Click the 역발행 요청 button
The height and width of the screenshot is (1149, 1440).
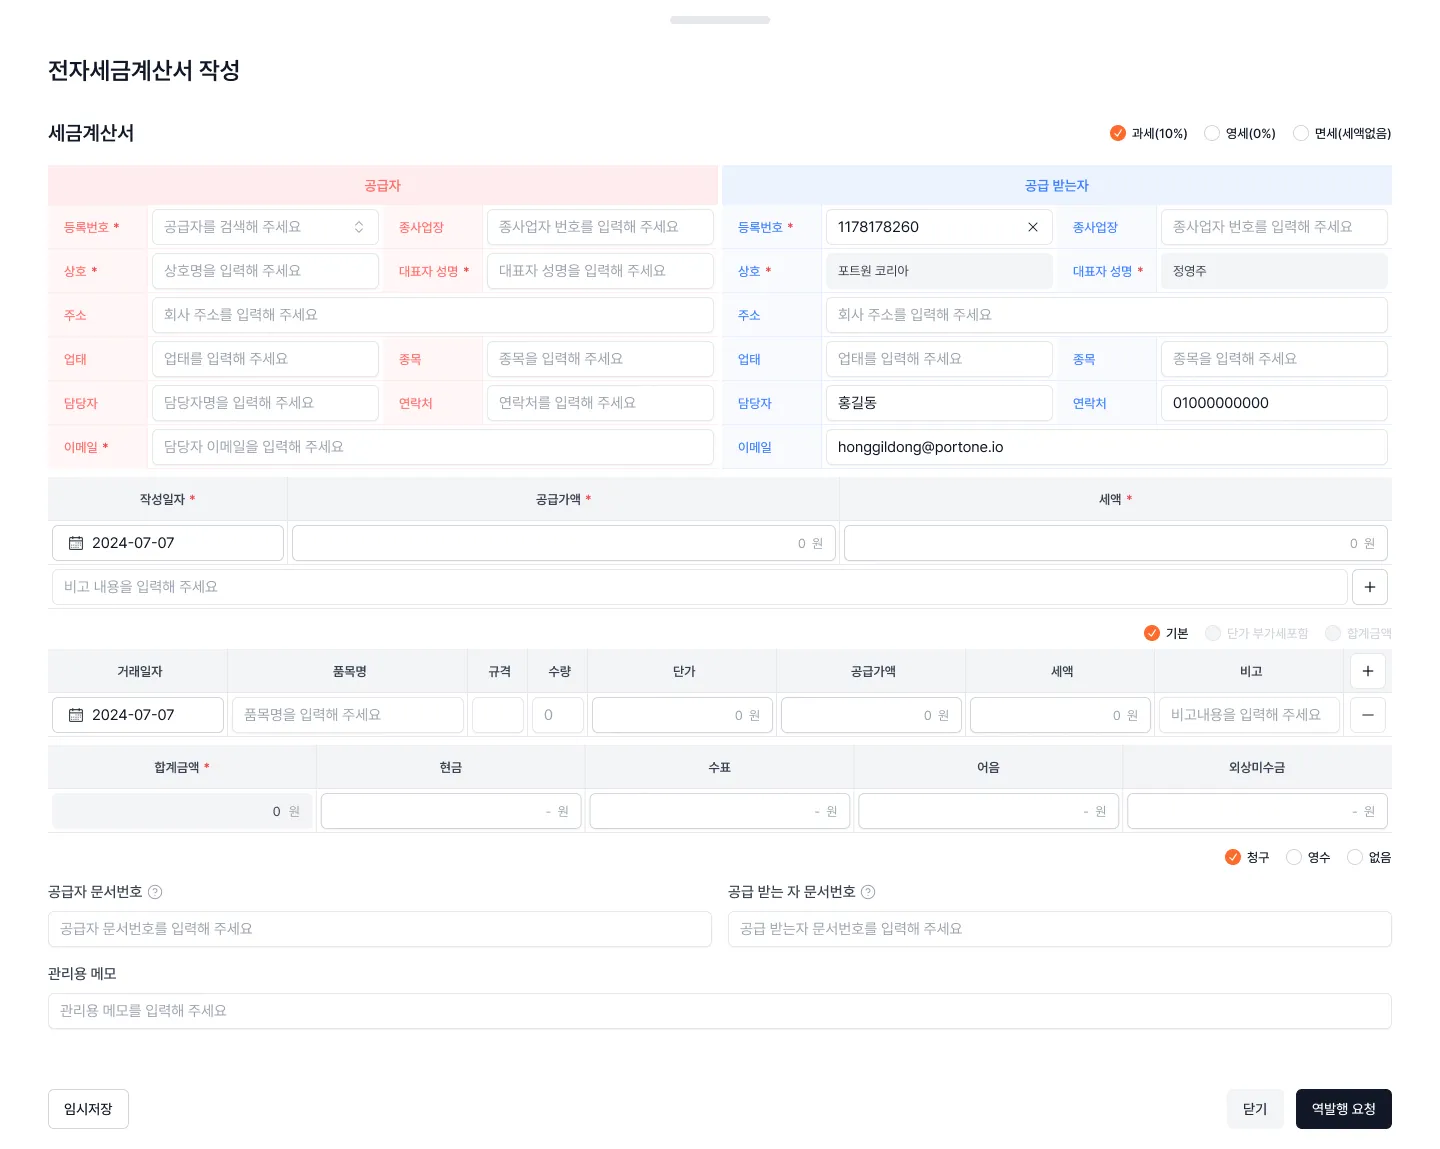pyautogui.click(x=1343, y=1109)
